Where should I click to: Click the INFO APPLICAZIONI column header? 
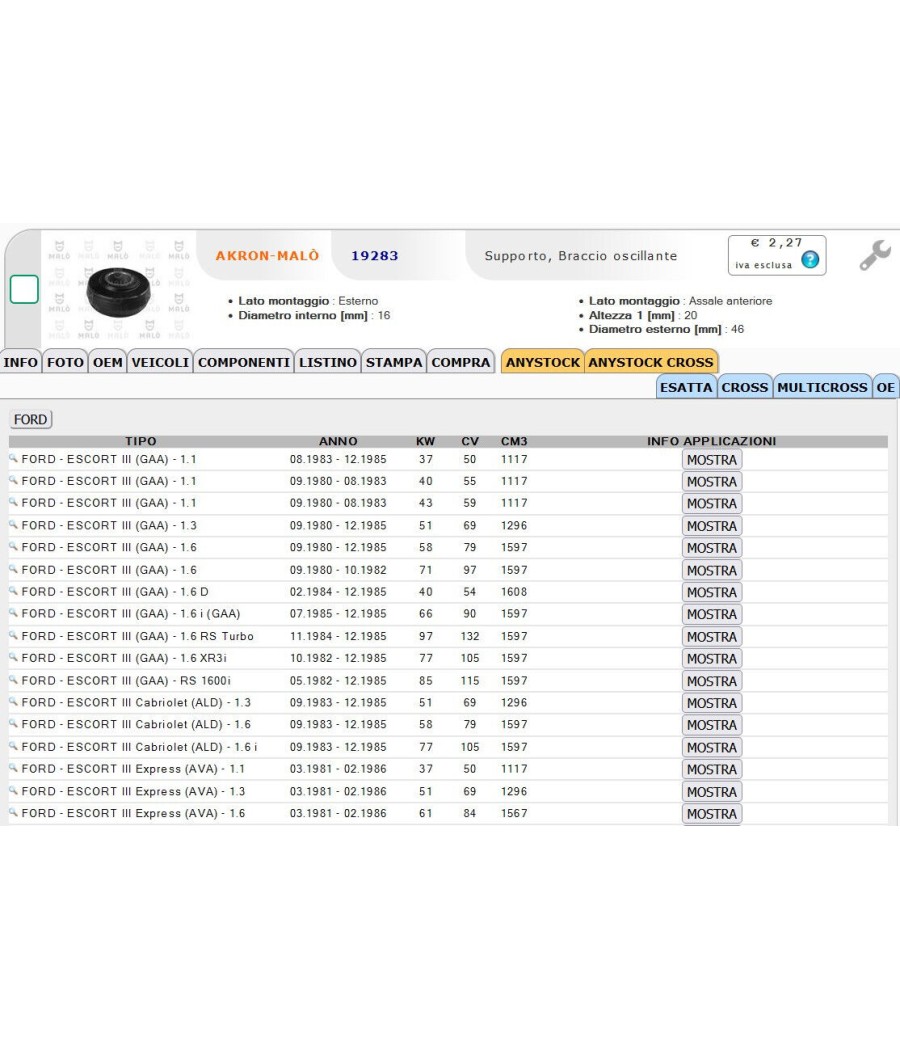pos(712,441)
